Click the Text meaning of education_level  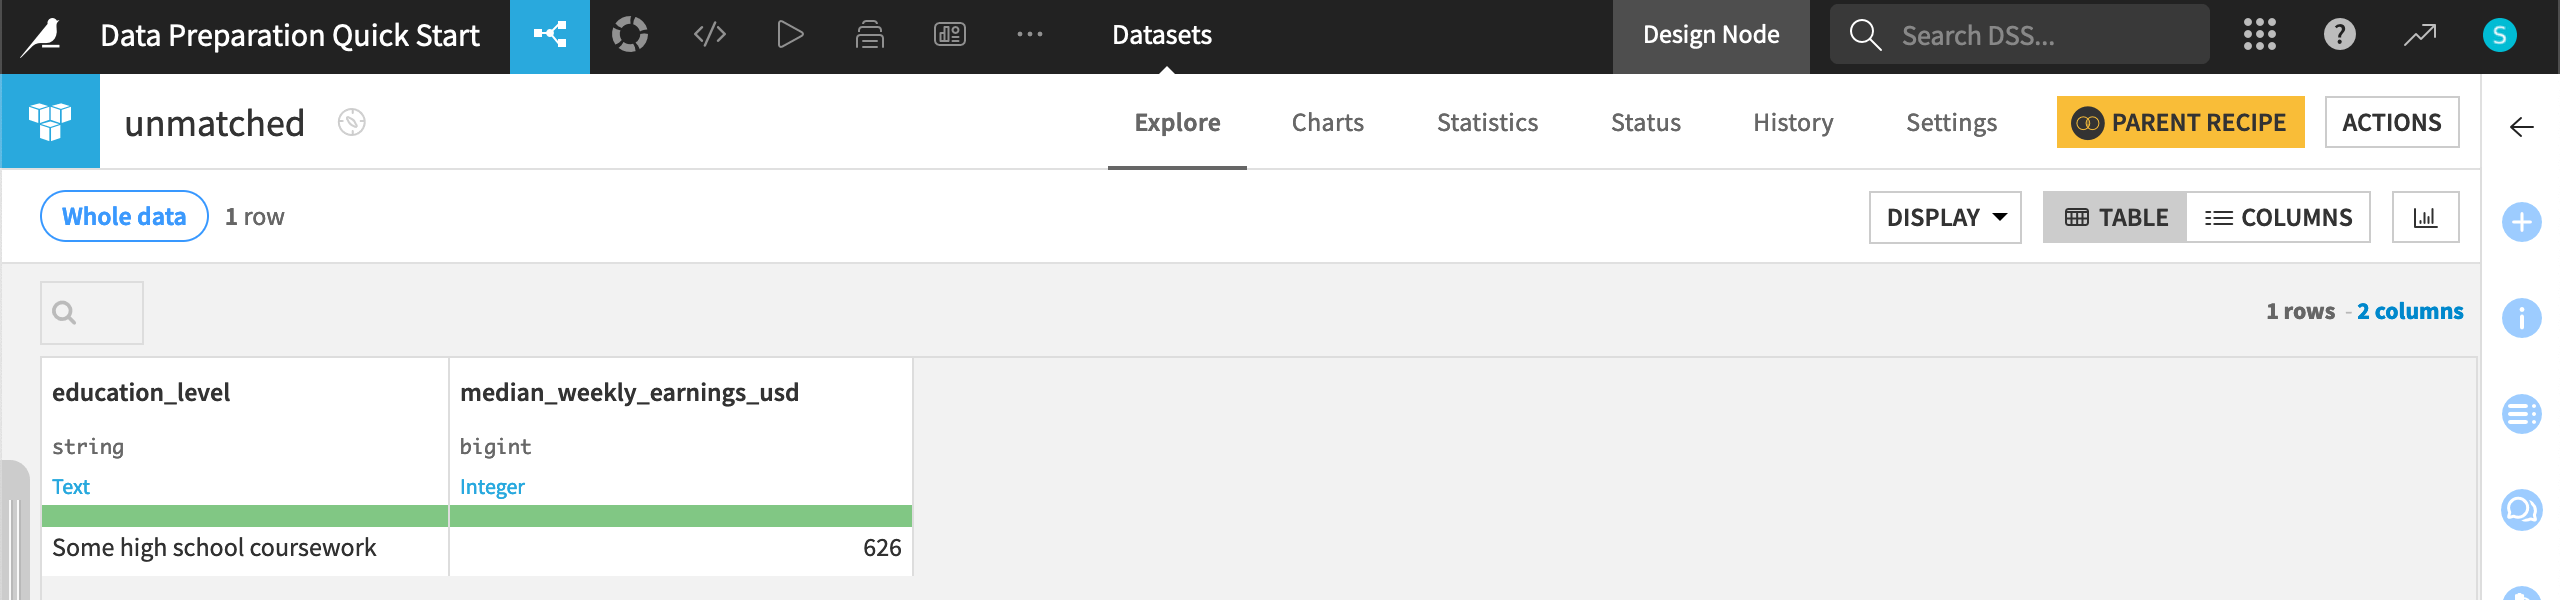point(71,487)
